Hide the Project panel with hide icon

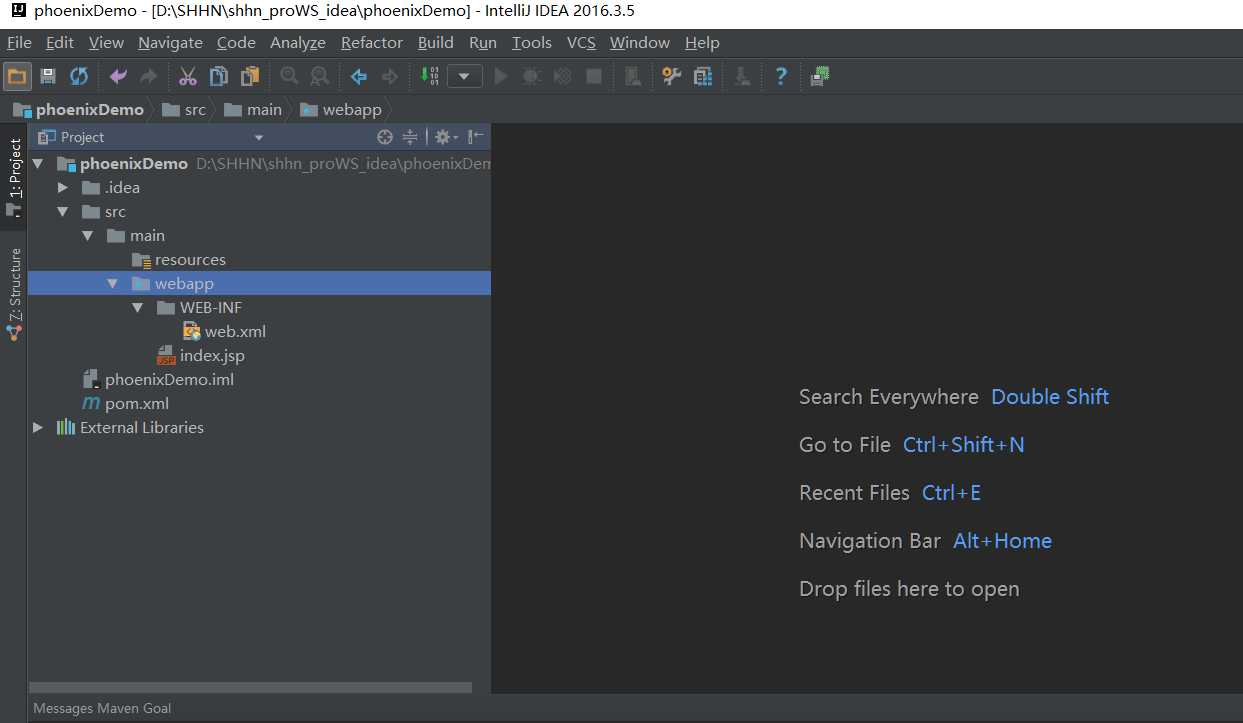pos(476,137)
